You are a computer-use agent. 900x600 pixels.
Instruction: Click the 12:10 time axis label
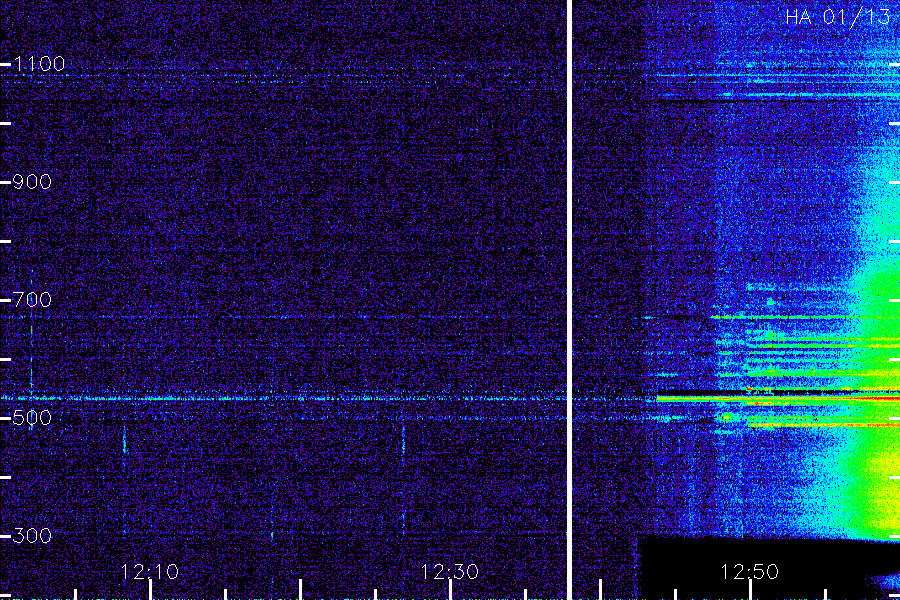(x=150, y=572)
